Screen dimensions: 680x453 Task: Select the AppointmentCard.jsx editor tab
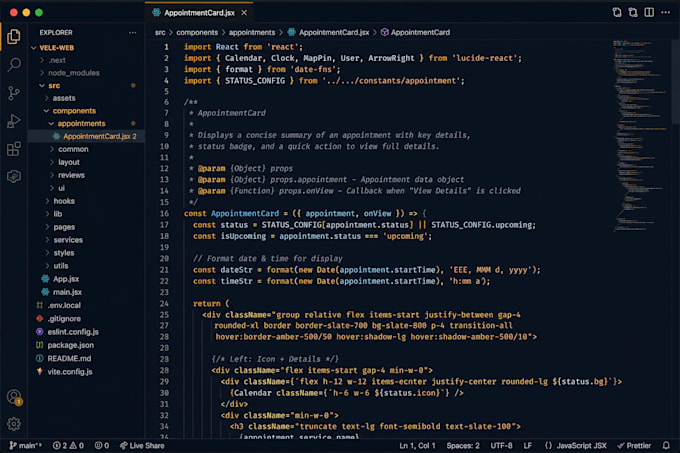(199, 13)
